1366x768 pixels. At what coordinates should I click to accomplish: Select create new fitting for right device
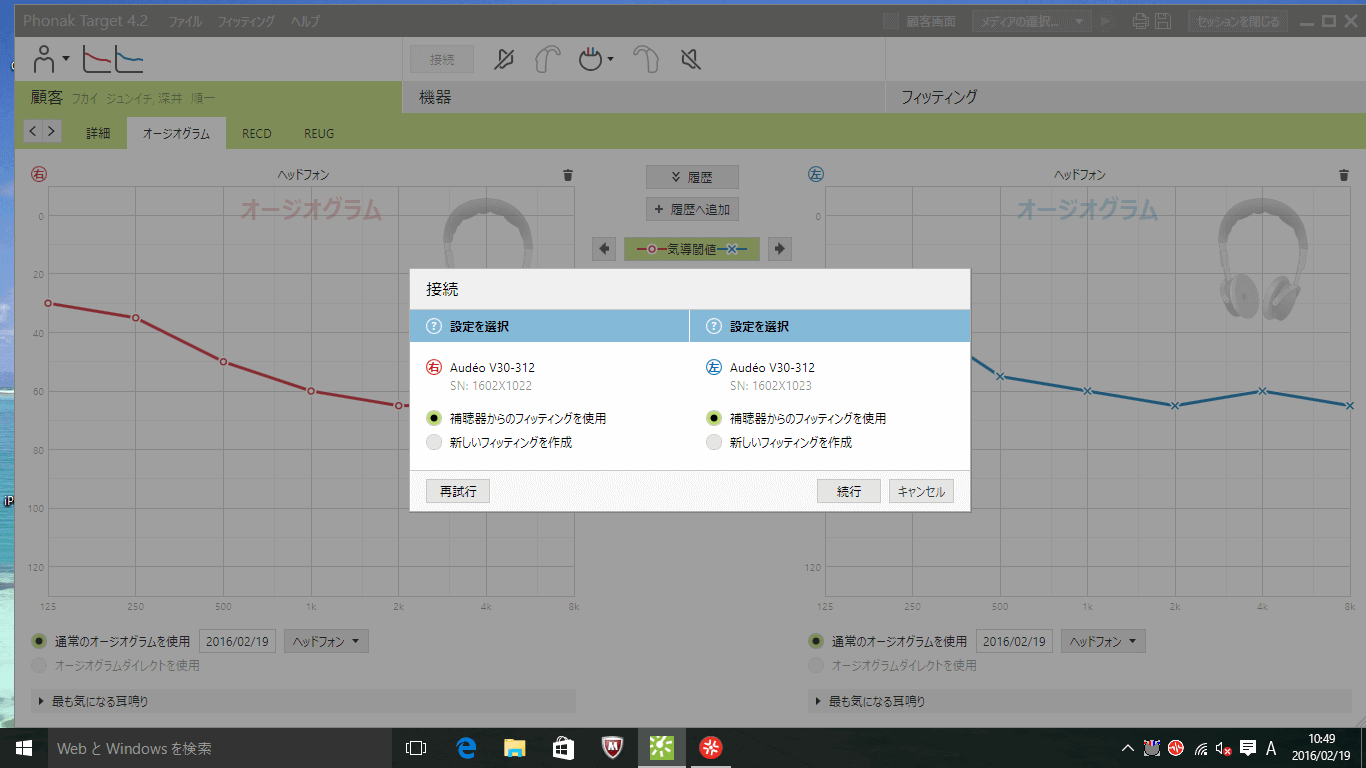pyautogui.click(x=434, y=442)
